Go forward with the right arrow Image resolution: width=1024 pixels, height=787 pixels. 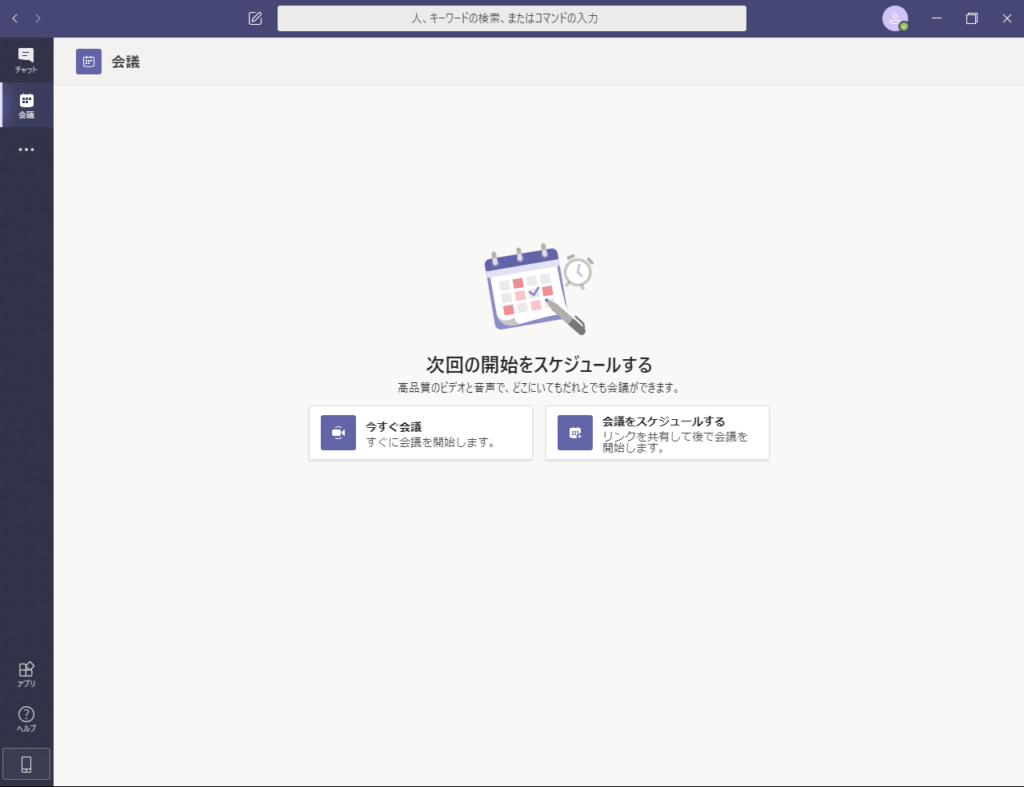(38, 18)
